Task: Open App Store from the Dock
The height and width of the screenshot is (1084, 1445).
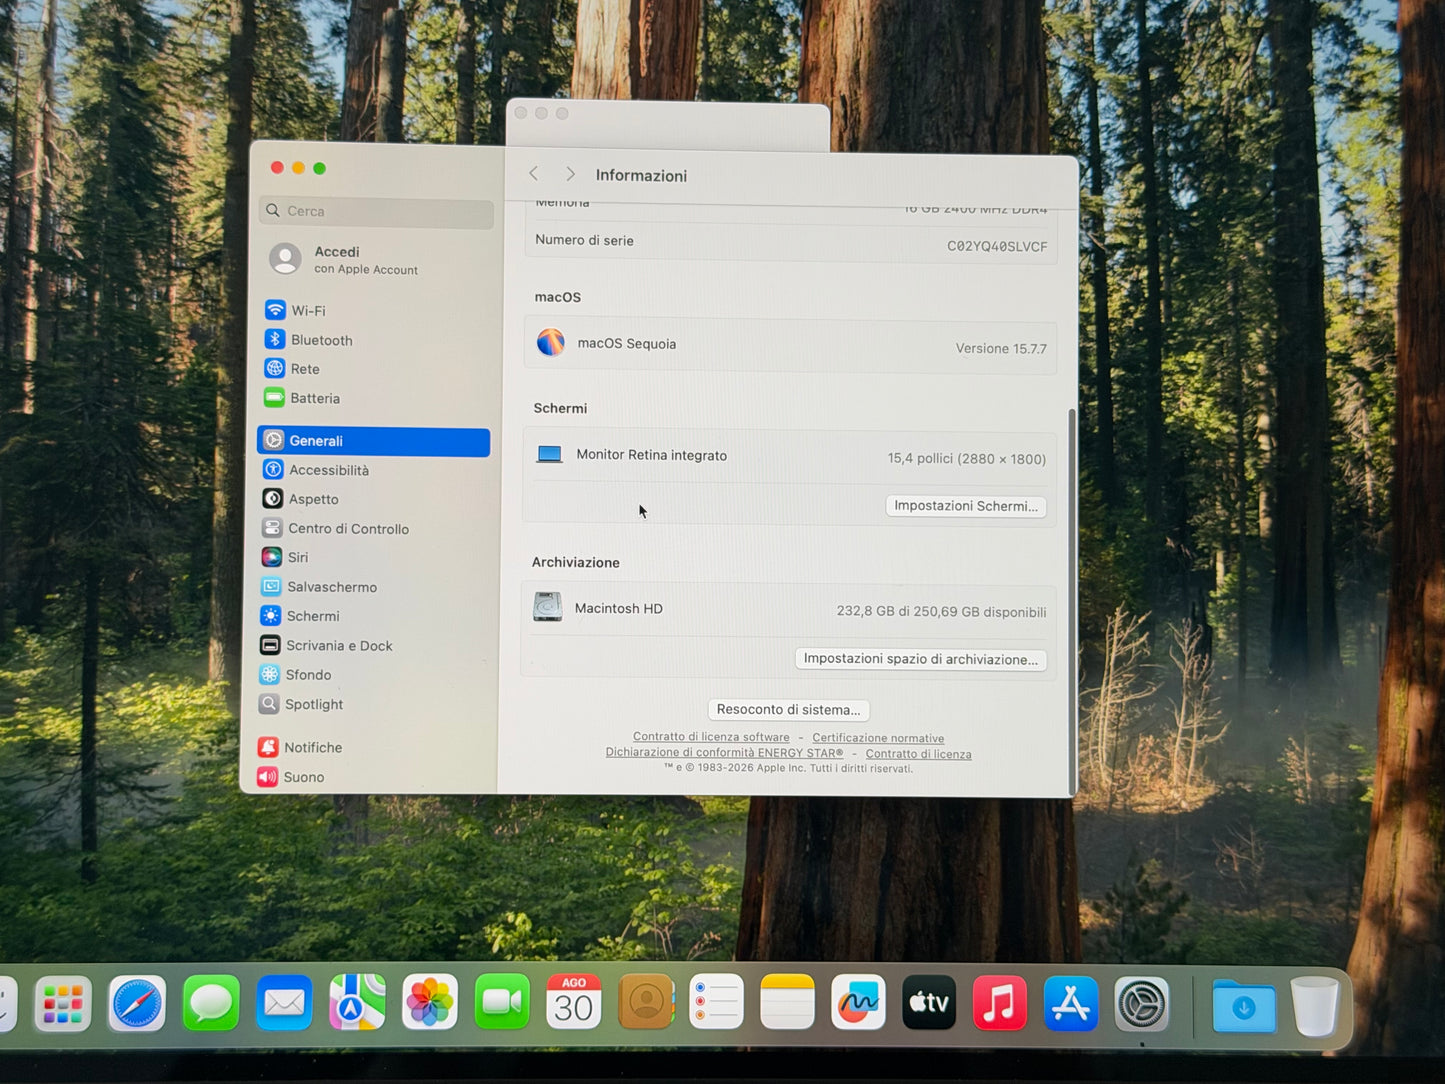Action: click(1071, 1004)
